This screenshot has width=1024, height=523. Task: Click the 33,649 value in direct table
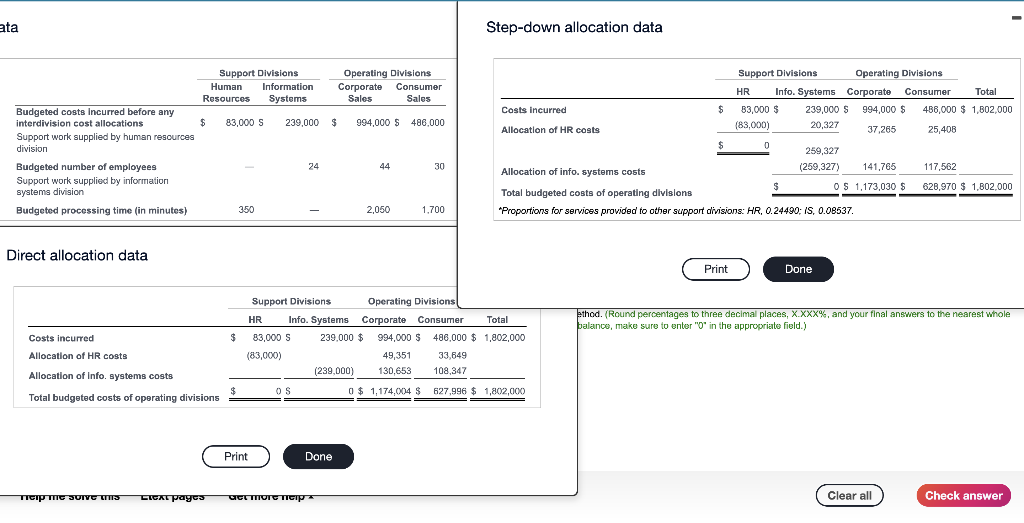pyautogui.click(x=452, y=356)
